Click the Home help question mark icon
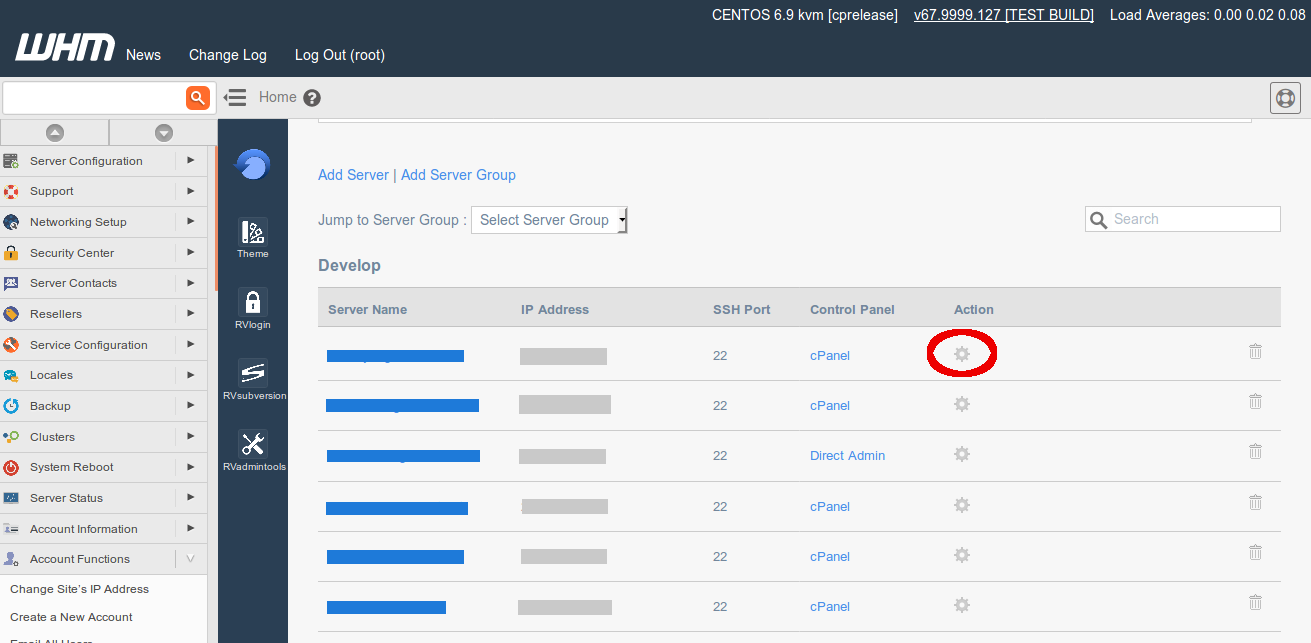This screenshot has height=643, width=1311. (312, 98)
